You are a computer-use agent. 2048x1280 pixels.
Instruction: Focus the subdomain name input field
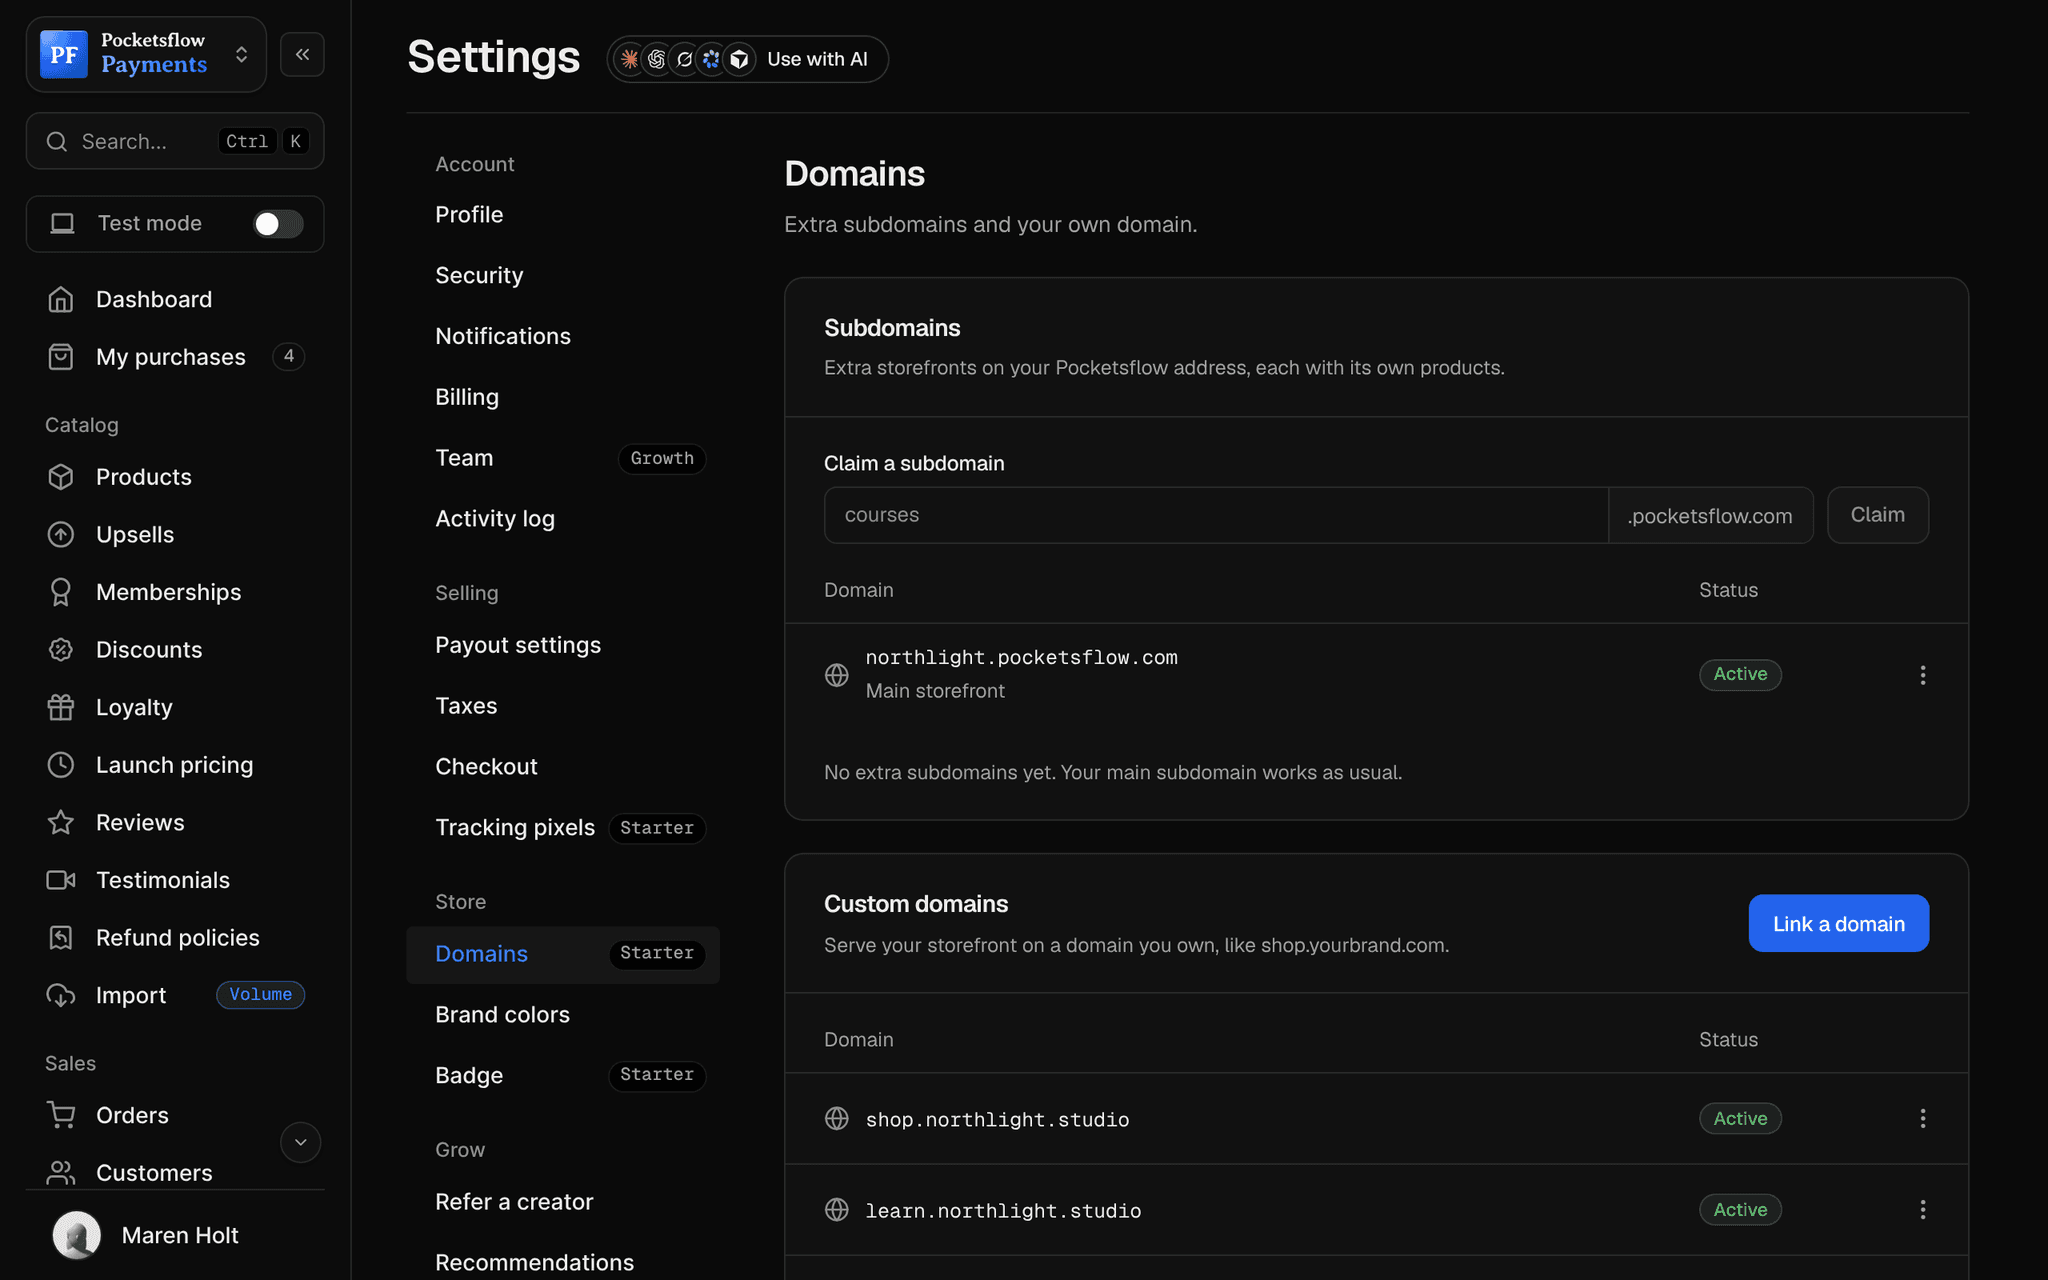coord(1216,515)
